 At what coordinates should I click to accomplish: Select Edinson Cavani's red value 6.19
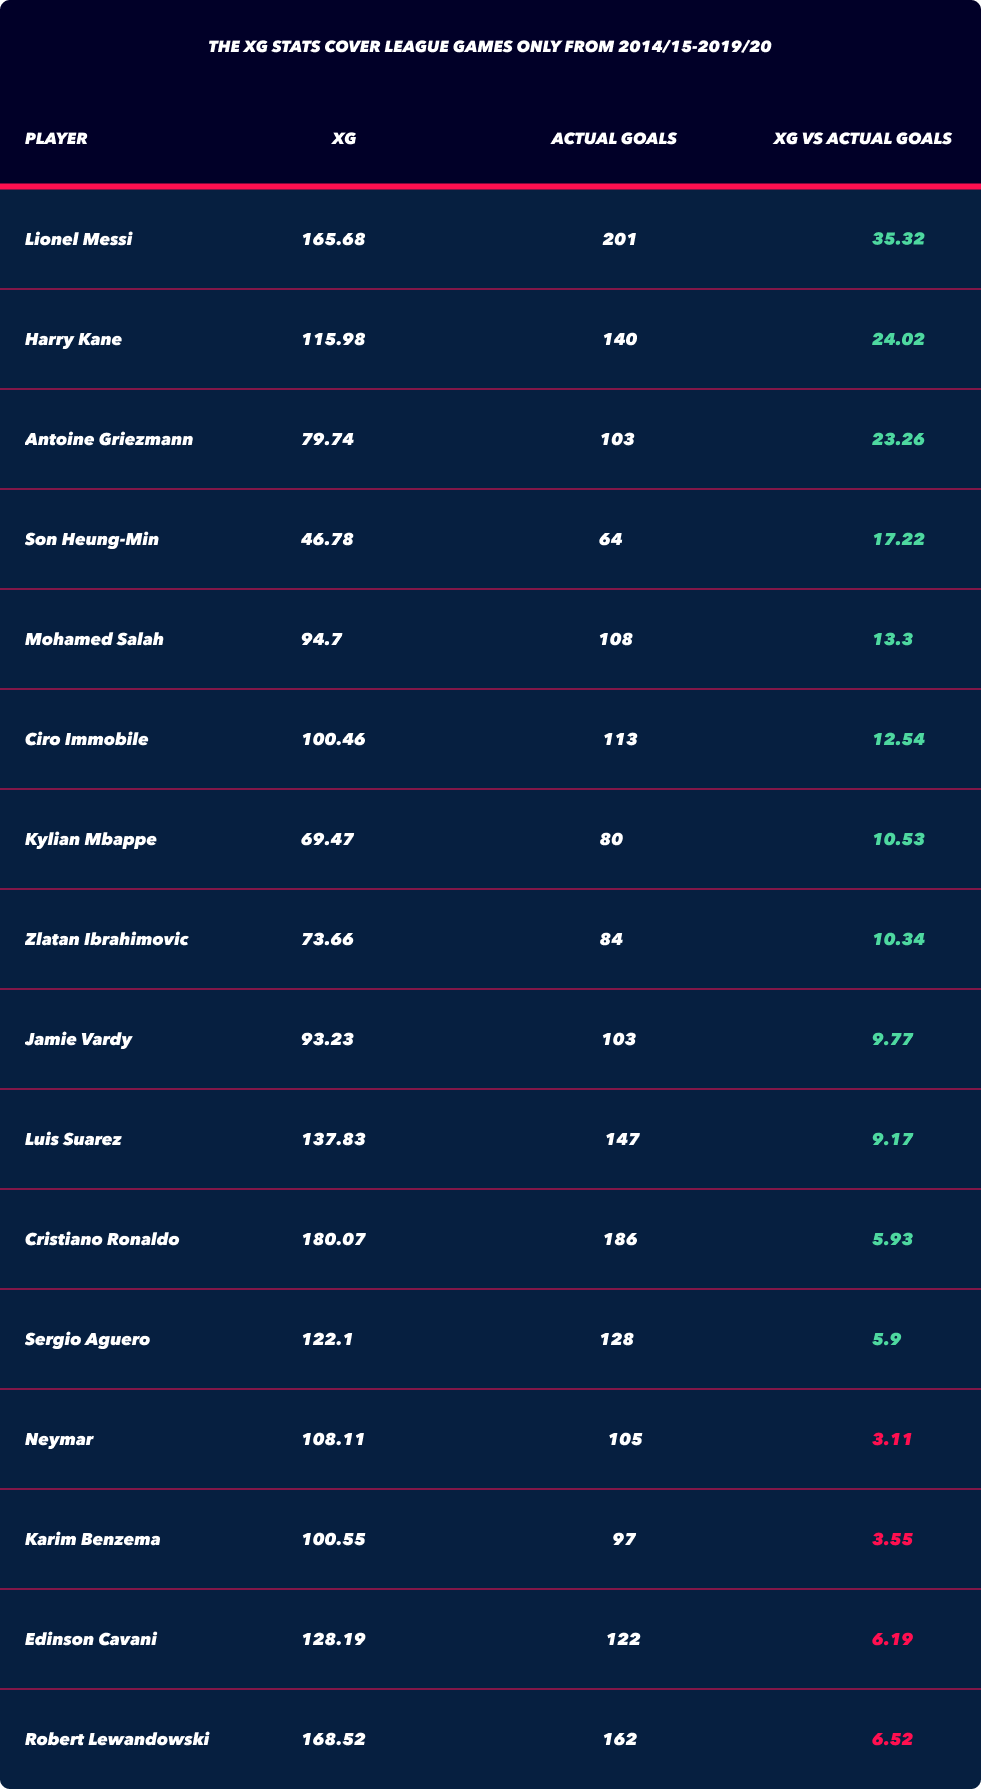pyautogui.click(x=892, y=1639)
